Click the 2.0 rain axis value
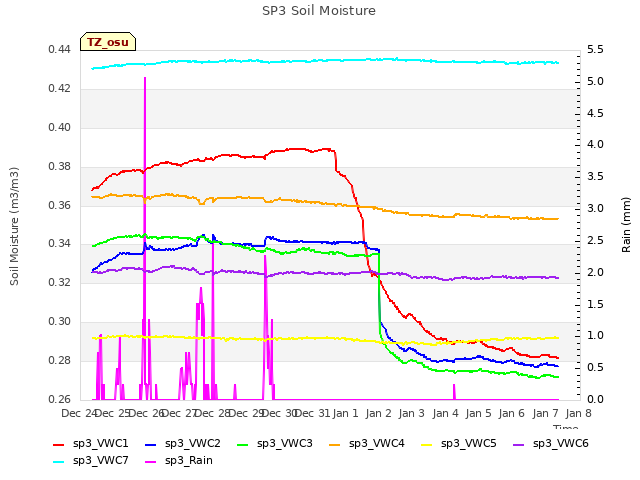Screen dimensions: 640x480 pyautogui.click(x=595, y=272)
